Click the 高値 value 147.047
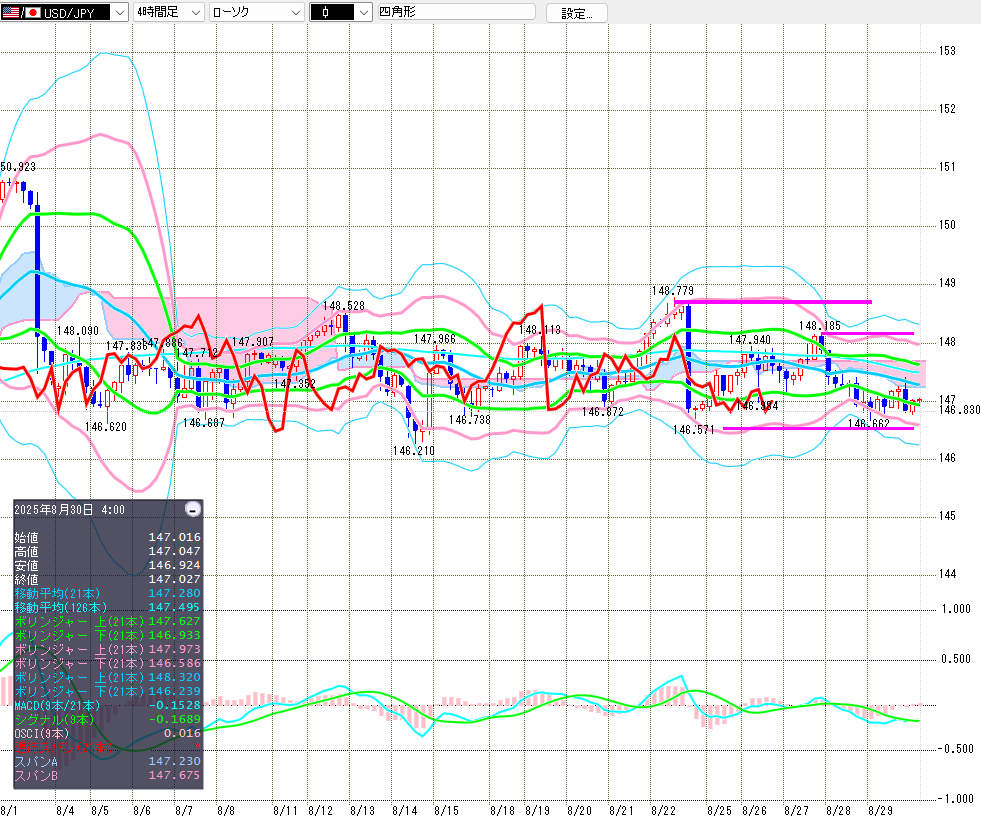 tap(175, 551)
